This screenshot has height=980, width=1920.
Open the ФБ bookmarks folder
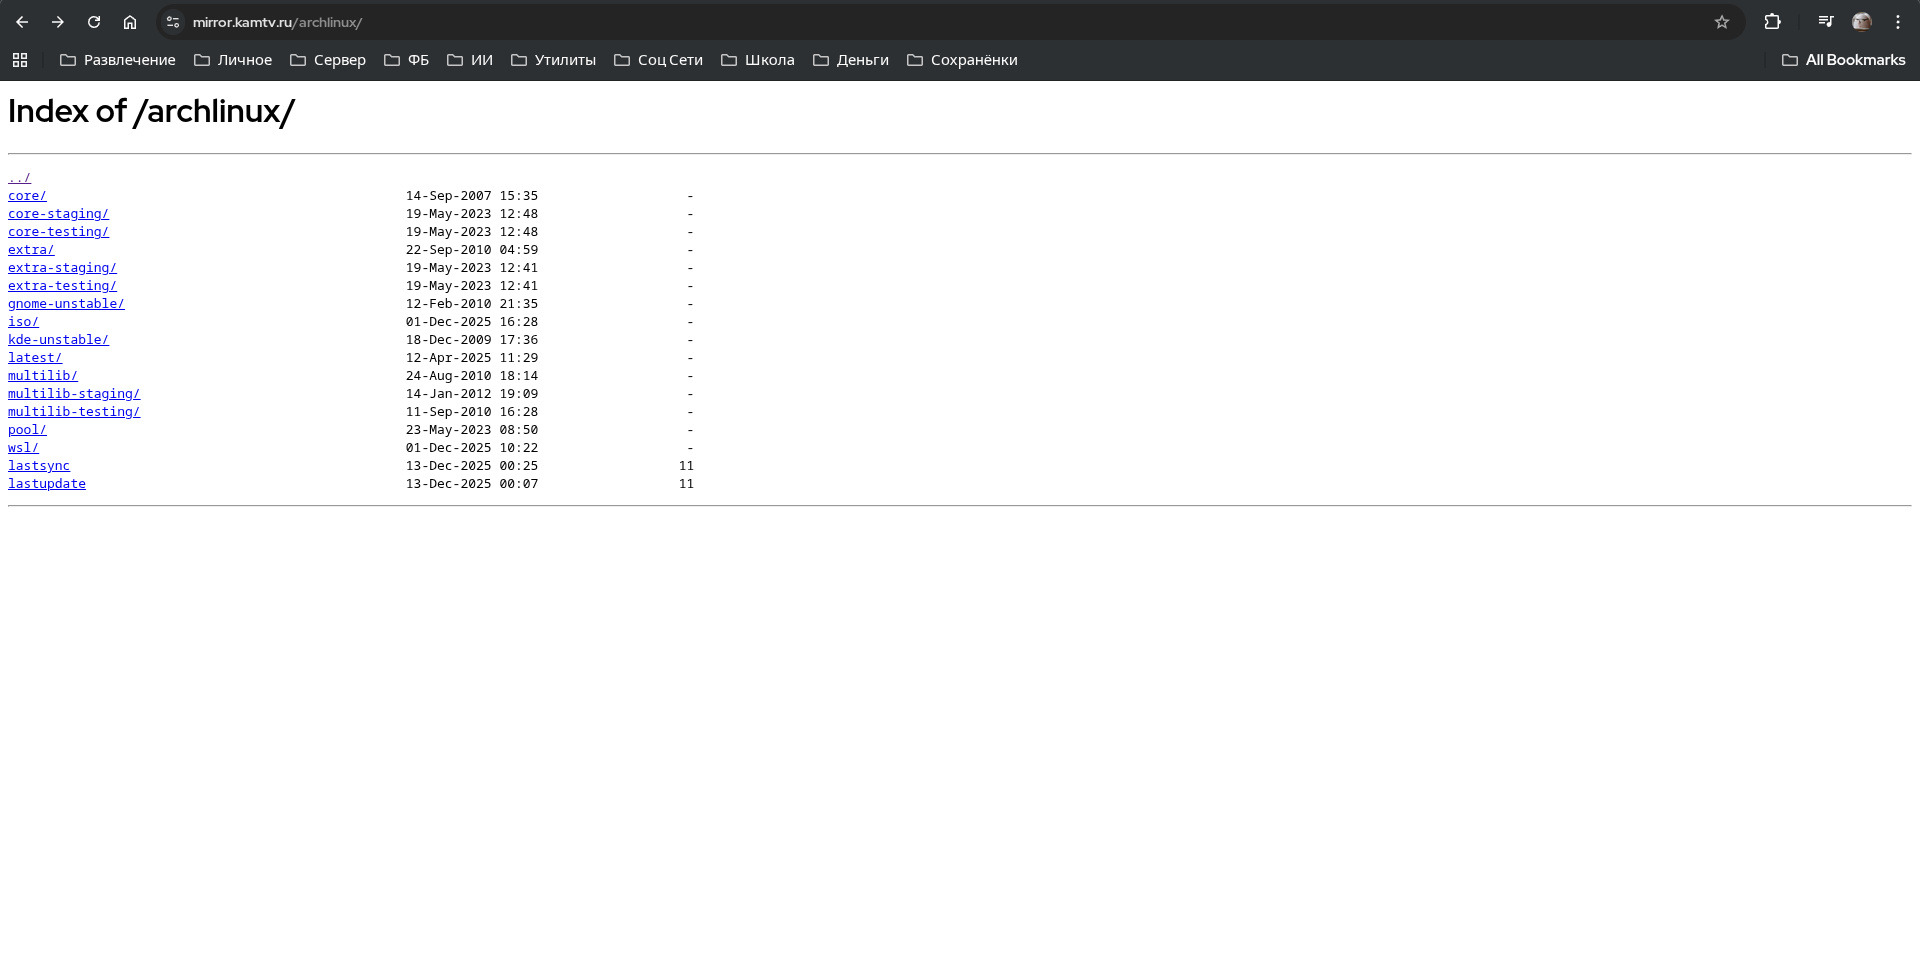(407, 60)
